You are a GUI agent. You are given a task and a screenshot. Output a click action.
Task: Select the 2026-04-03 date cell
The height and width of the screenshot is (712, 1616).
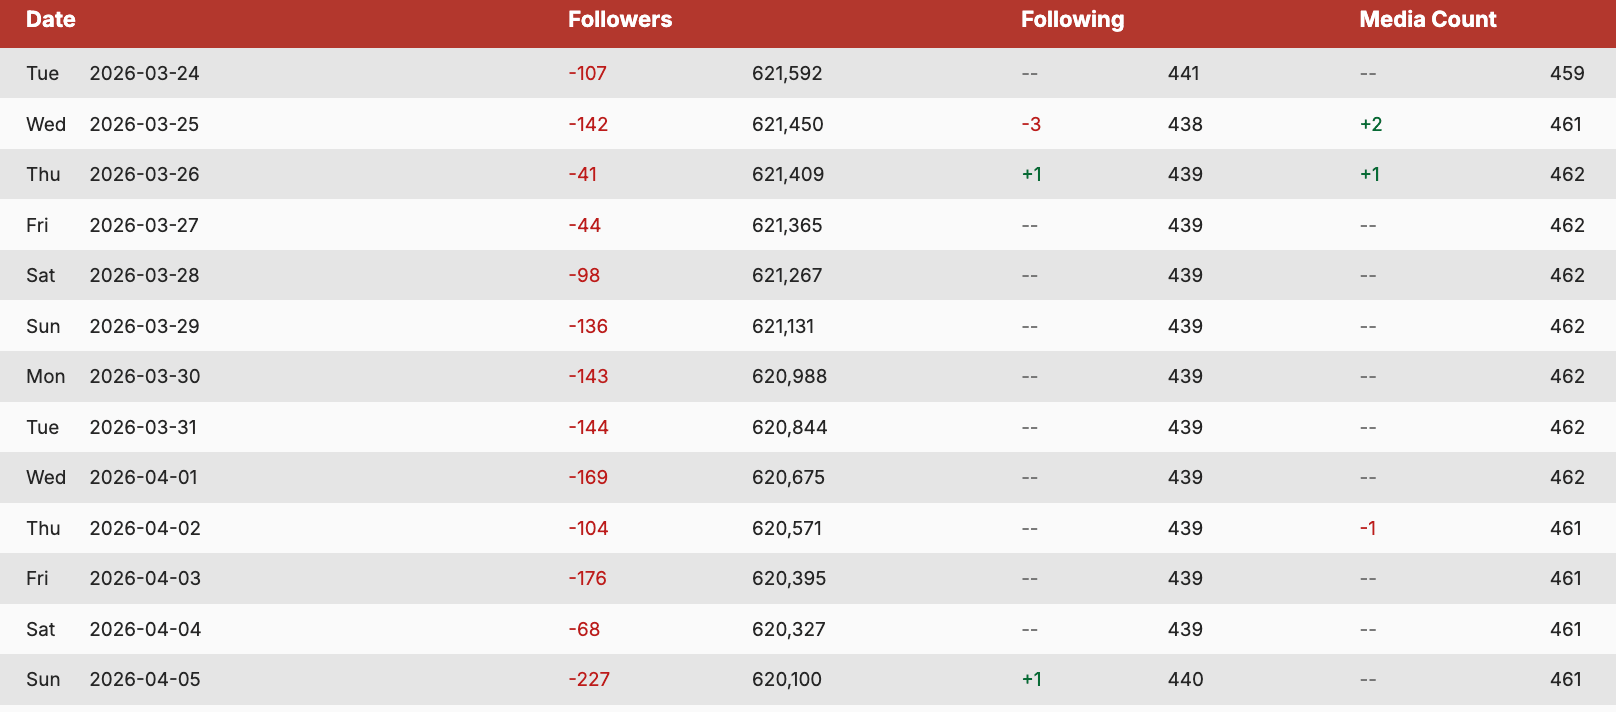click(x=145, y=578)
